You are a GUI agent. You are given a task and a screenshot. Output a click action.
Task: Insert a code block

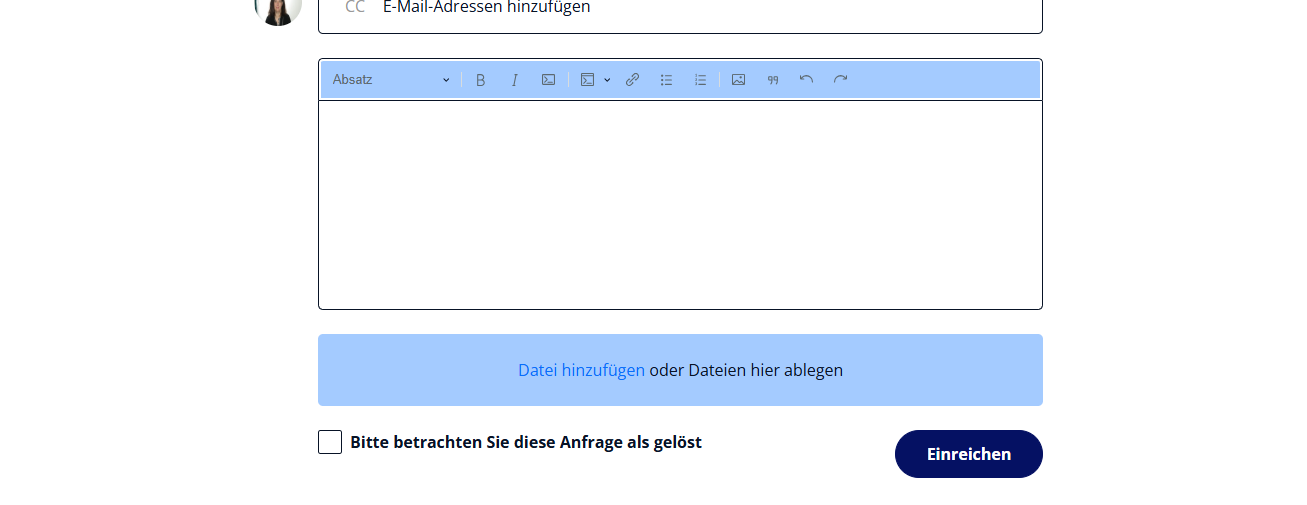(x=588, y=80)
